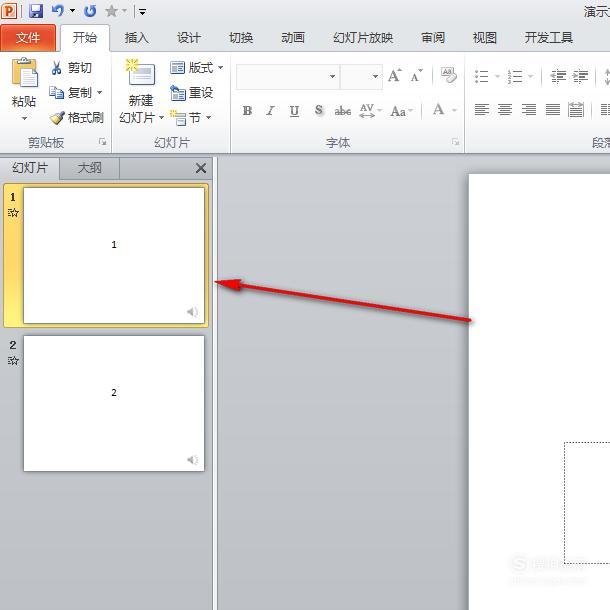This screenshot has width=610, height=610.
Task: Click animation star icon under slide 1
Action: [x=13, y=212]
